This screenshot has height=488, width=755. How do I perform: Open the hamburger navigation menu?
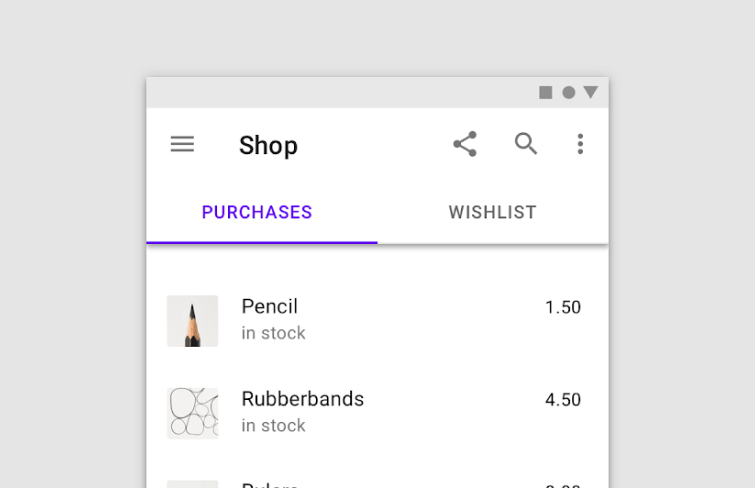[x=182, y=145]
